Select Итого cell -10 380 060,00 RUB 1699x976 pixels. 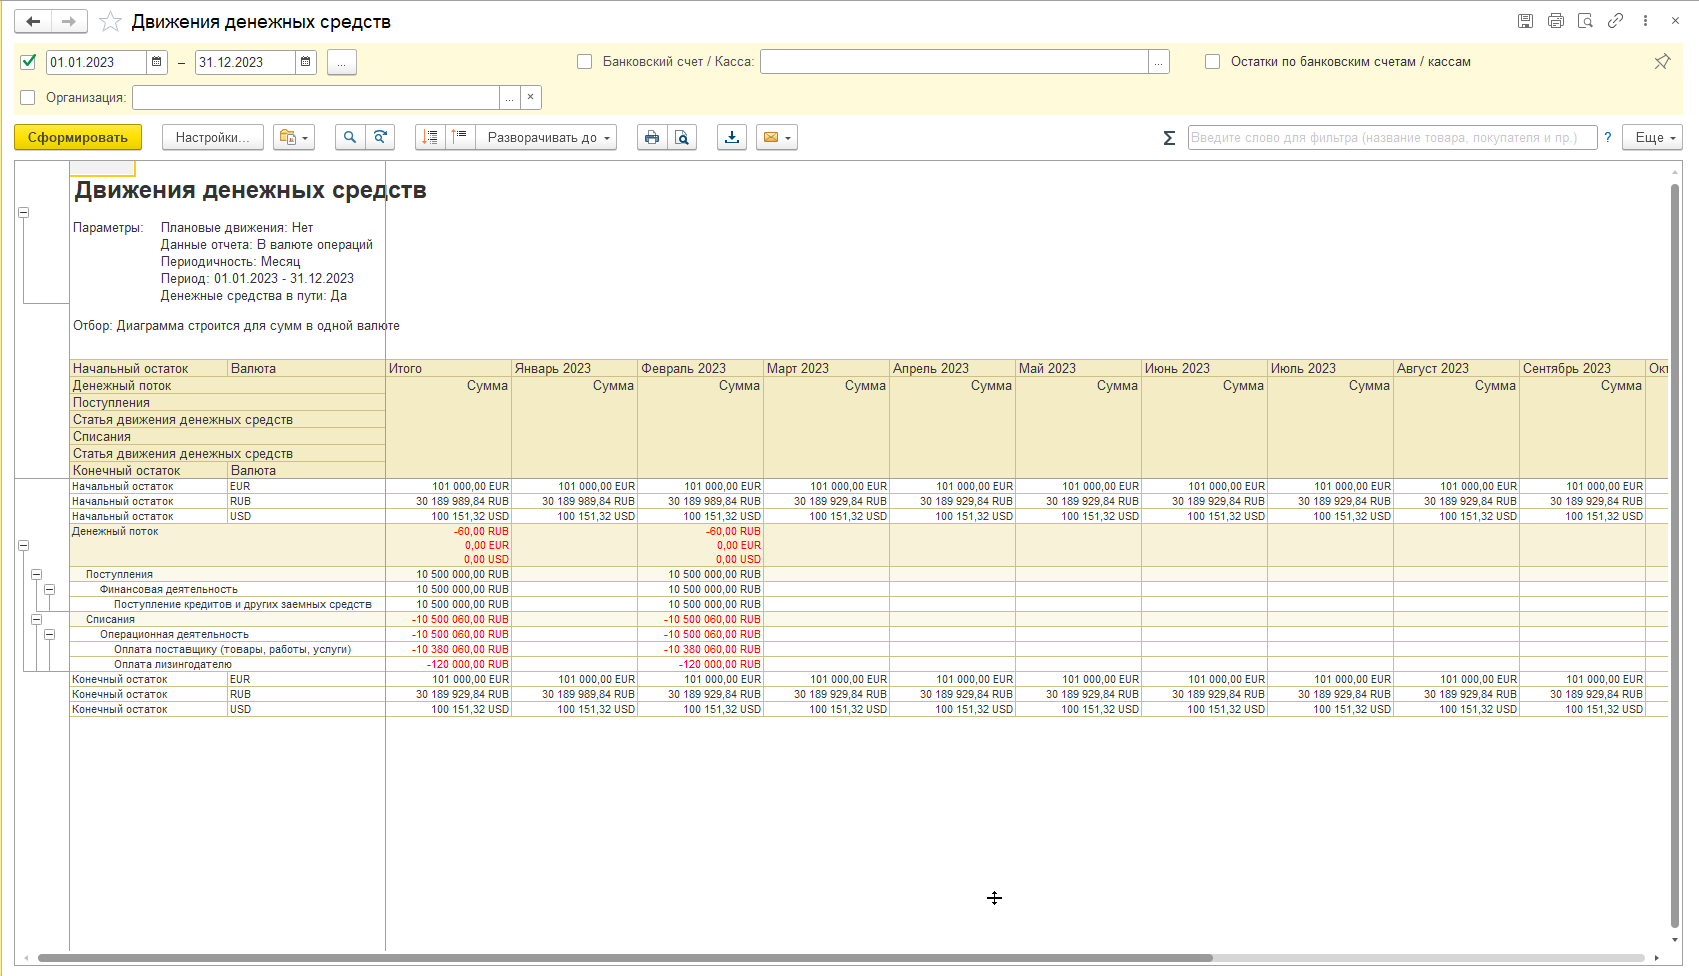[448, 649]
